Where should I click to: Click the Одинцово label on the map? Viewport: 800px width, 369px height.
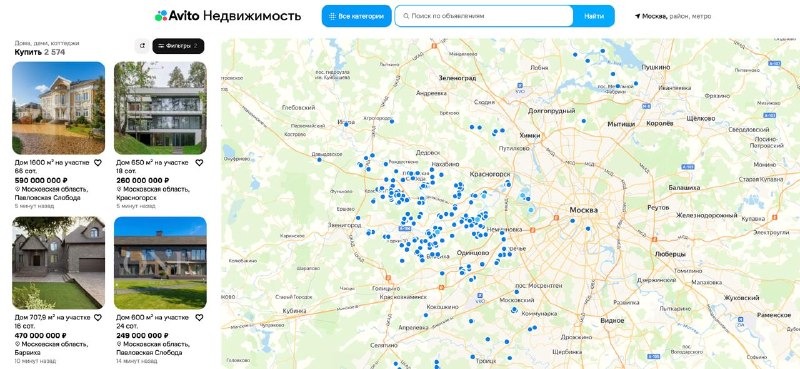point(472,253)
